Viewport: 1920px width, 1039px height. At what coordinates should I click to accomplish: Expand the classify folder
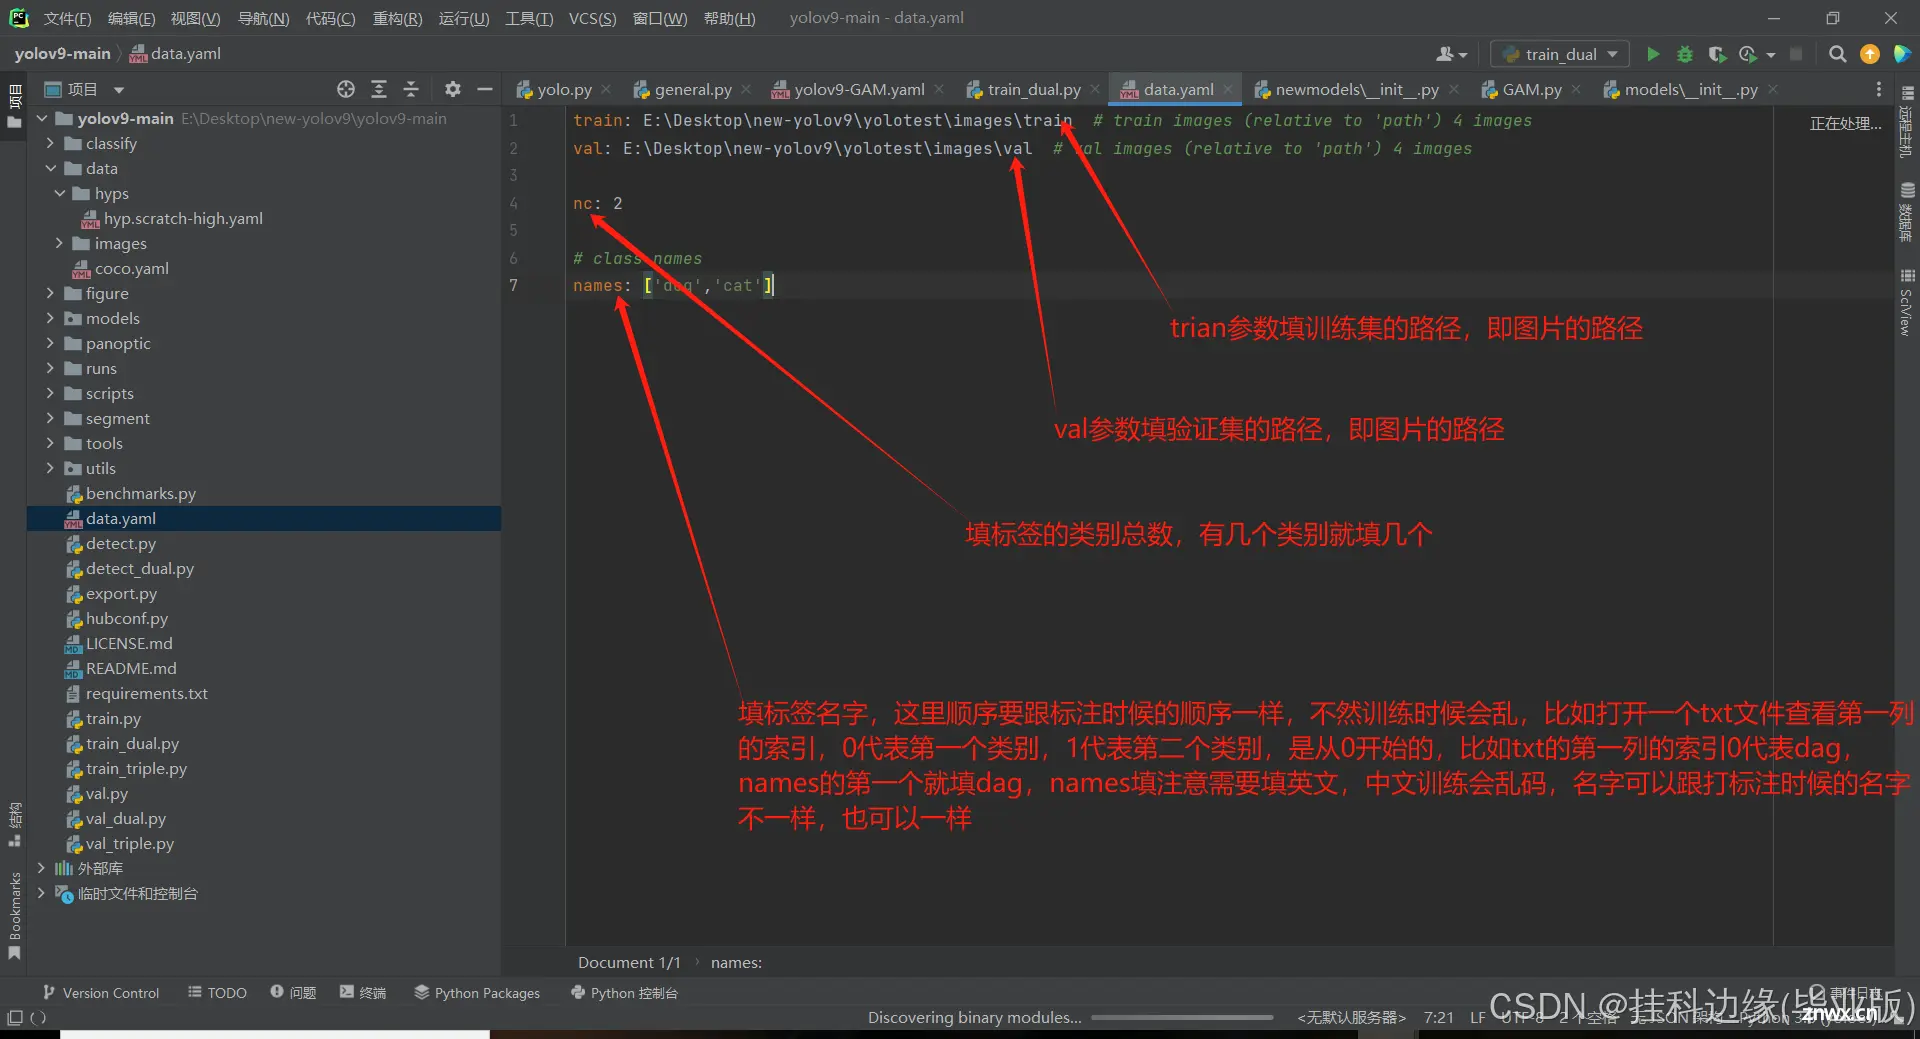tap(50, 143)
